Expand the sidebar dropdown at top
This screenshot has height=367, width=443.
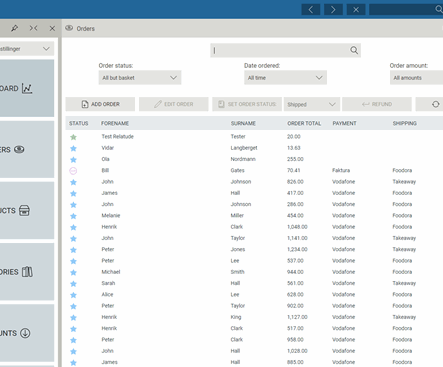pyautogui.click(x=27, y=49)
